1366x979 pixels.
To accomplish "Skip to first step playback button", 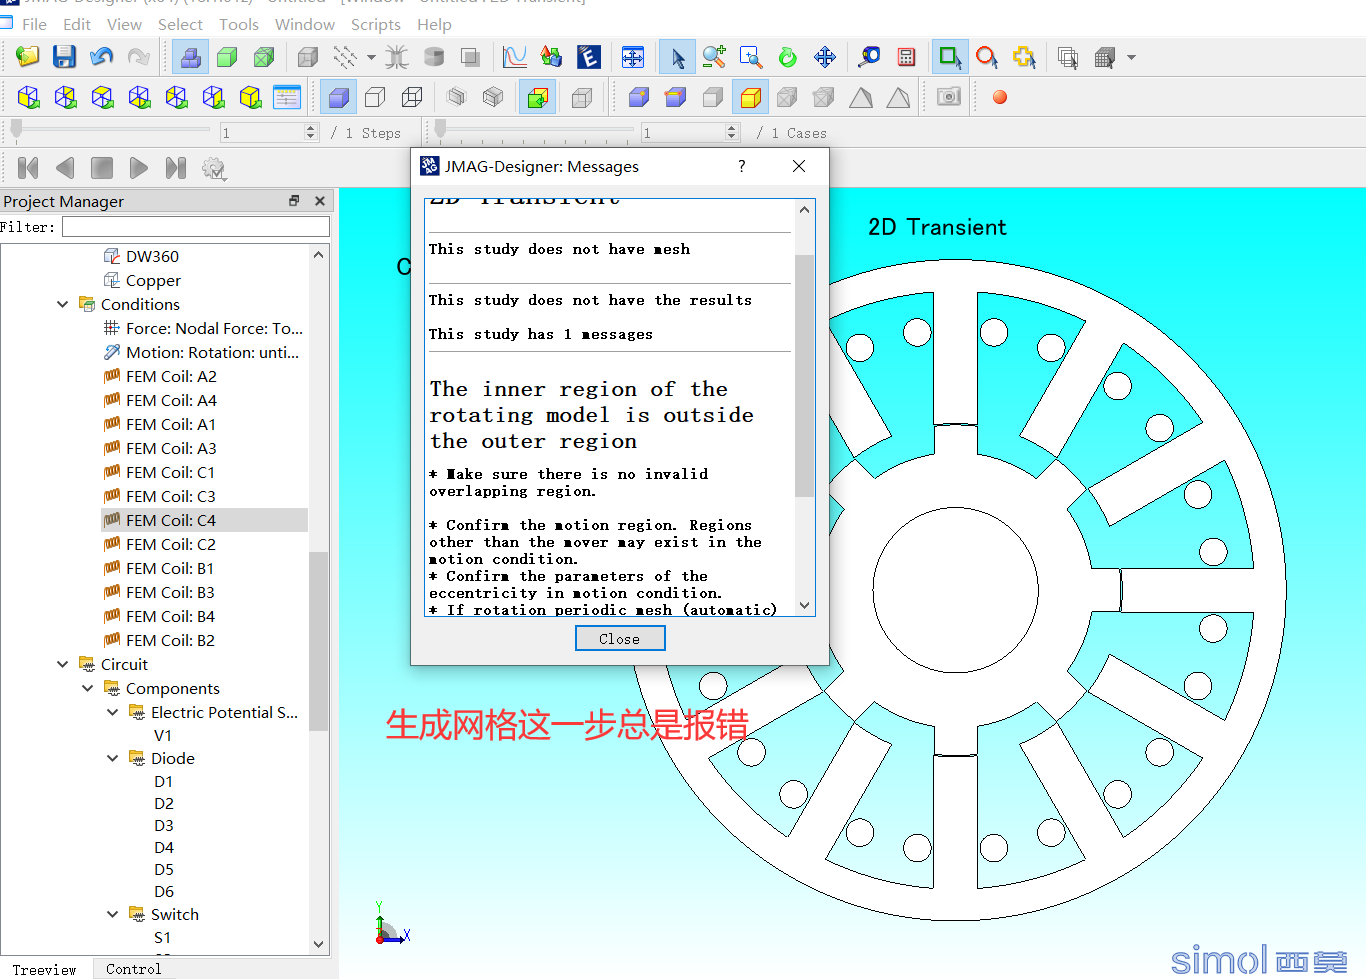I will click(x=28, y=168).
